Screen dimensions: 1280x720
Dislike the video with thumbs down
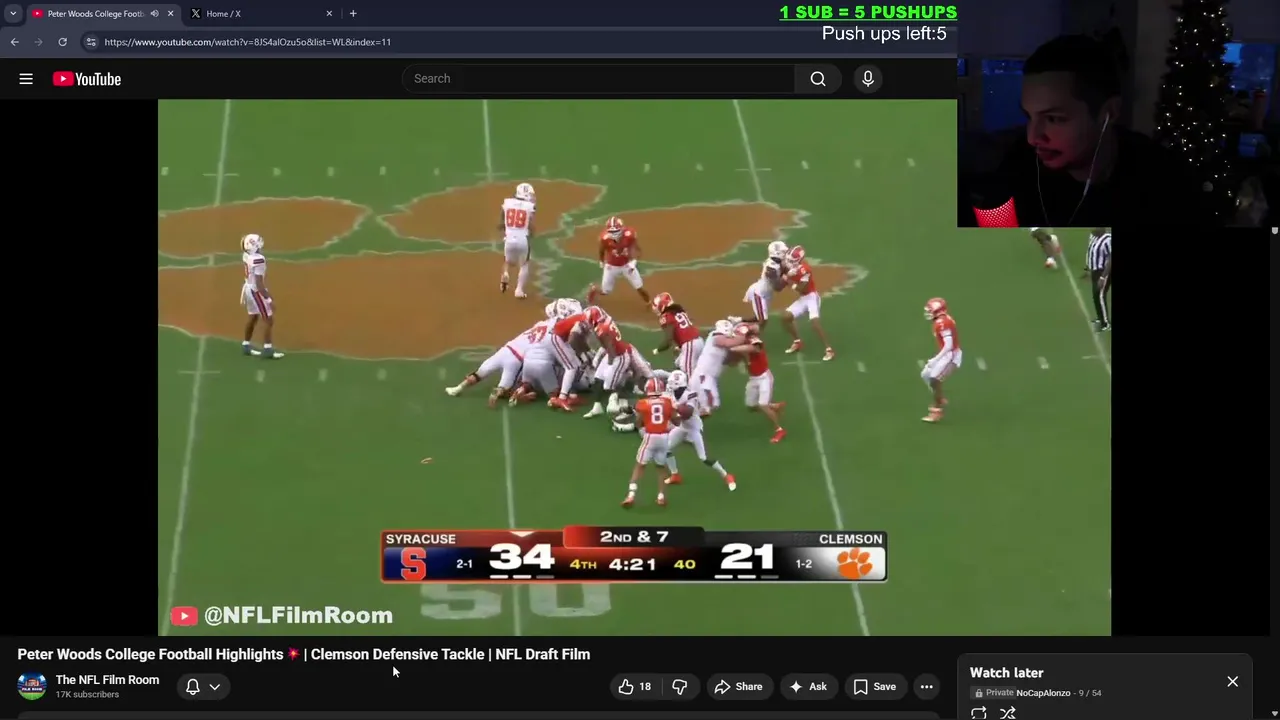pos(679,687)
